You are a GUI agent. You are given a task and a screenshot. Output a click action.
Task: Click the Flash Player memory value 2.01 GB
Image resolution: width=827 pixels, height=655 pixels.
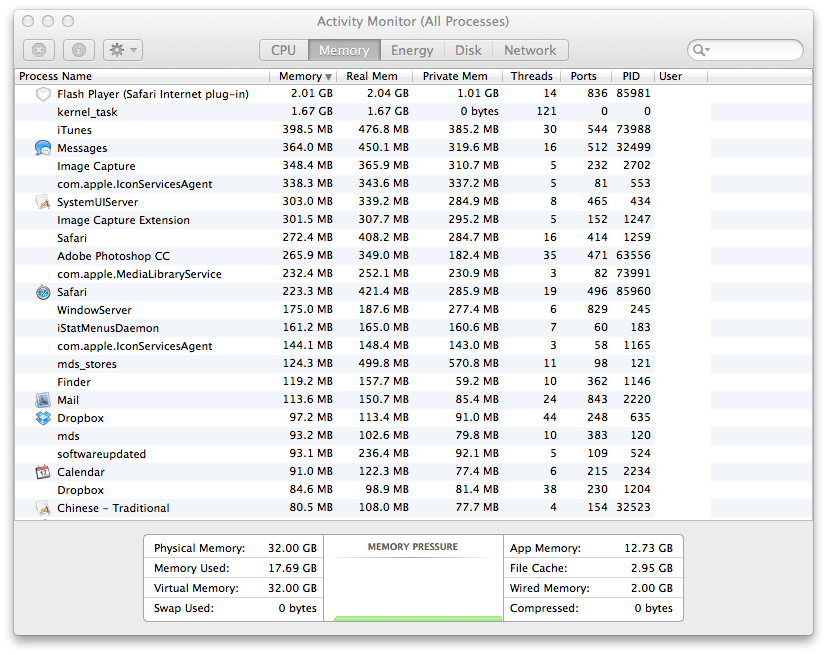coord(312,93)
